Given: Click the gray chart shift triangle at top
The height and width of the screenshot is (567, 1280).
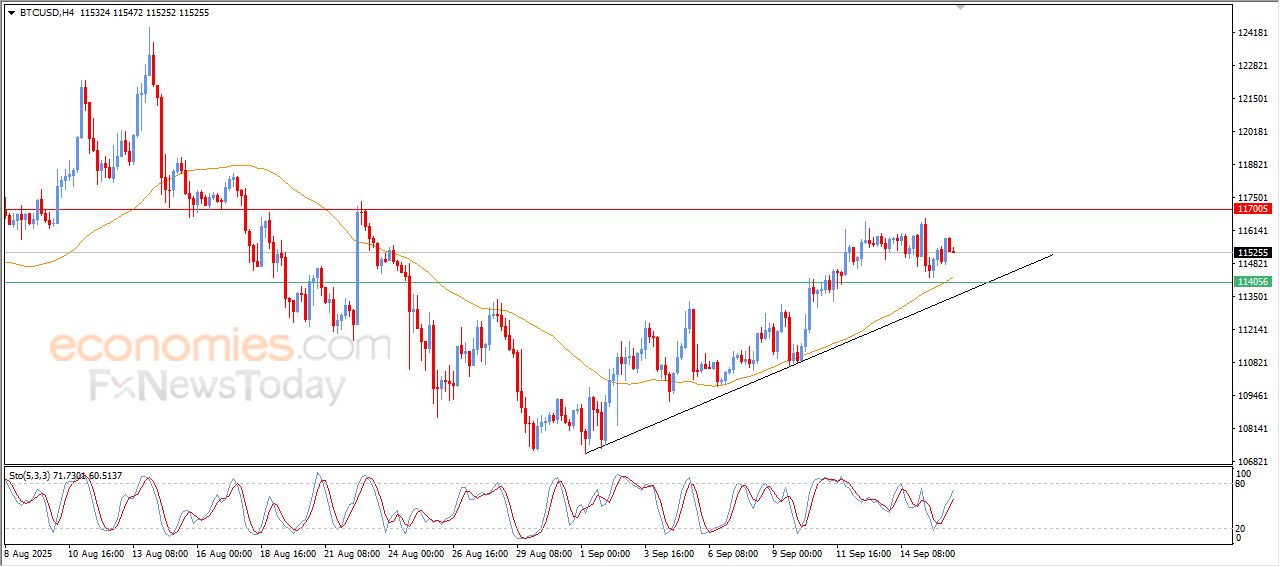Looking at the screenshot, I should point(961,7).
